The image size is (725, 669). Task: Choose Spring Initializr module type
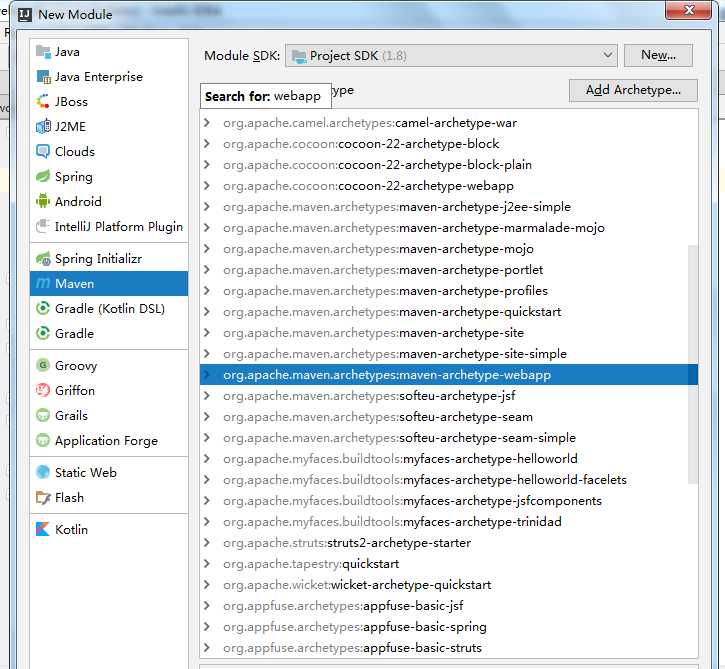(x=109, y=259)
